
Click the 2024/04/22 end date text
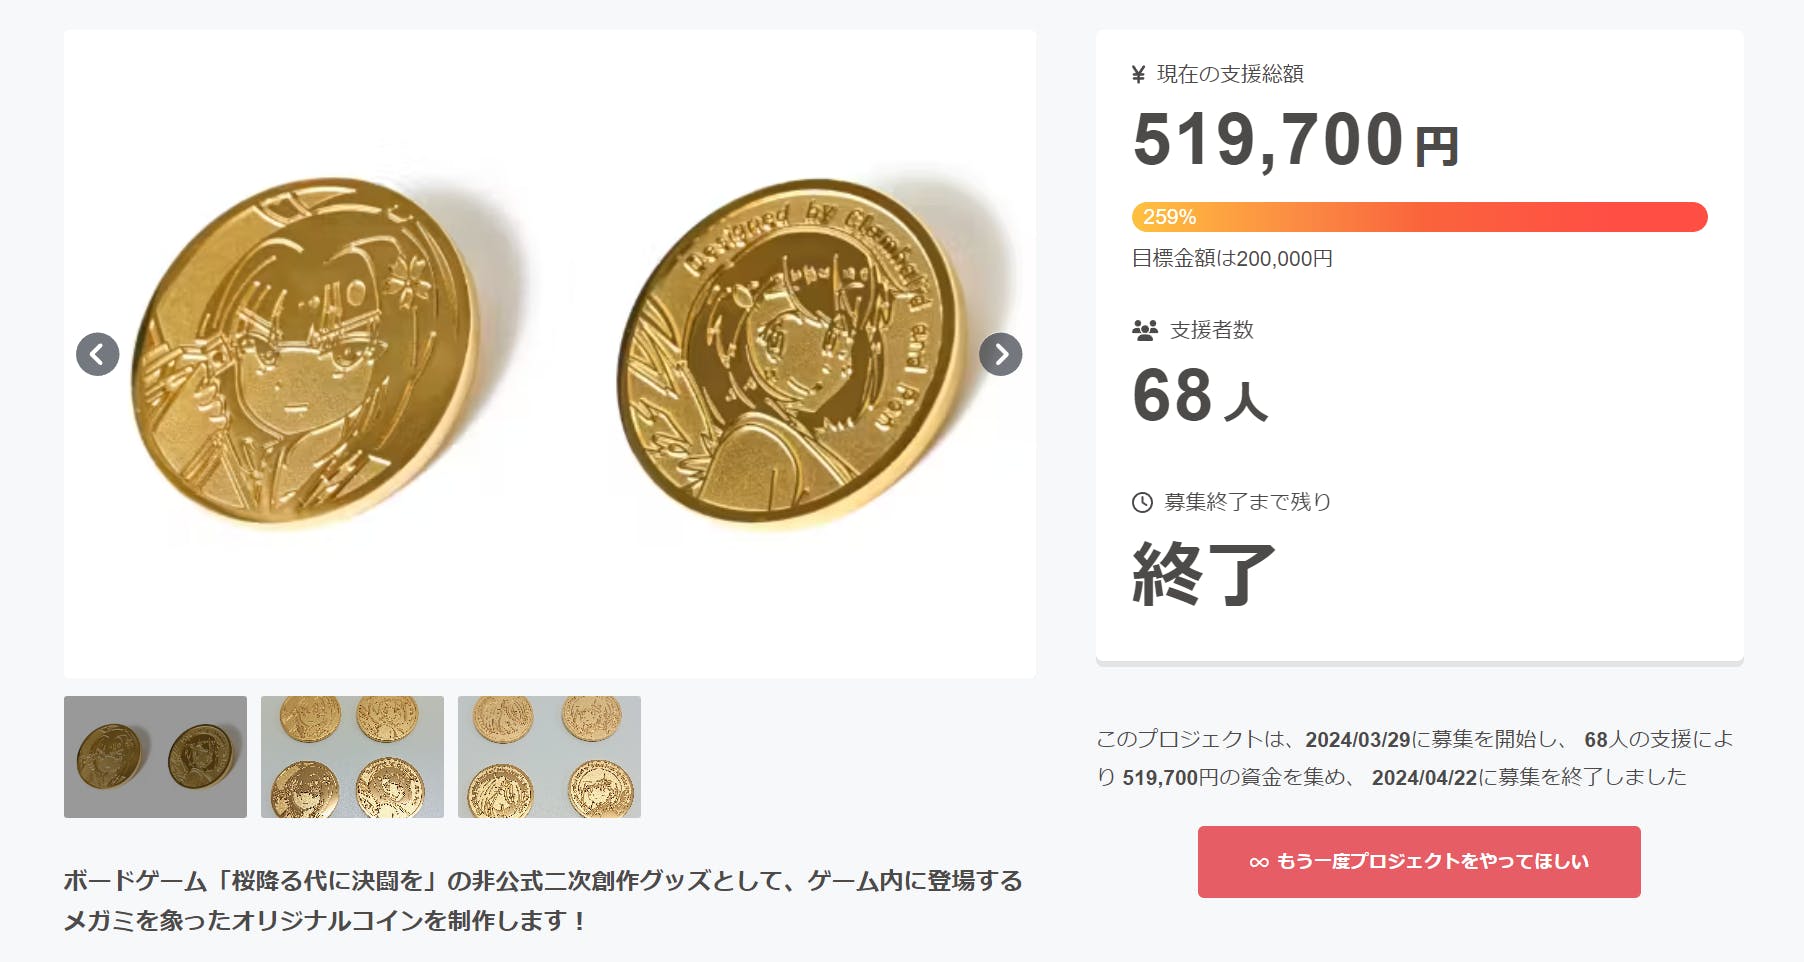1424,778
